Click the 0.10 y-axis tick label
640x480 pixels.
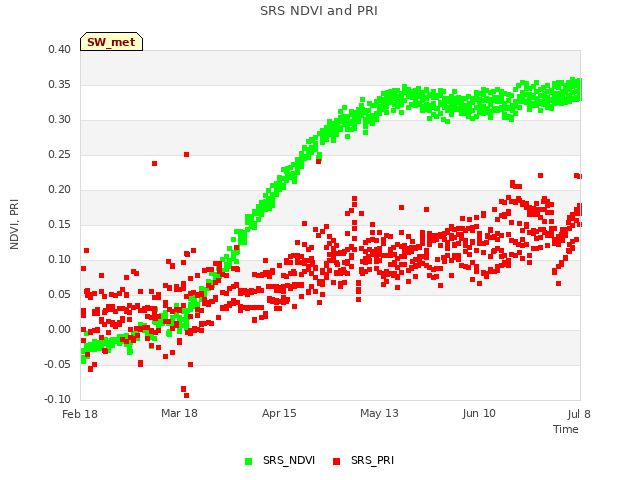click(x=60, y=260)
